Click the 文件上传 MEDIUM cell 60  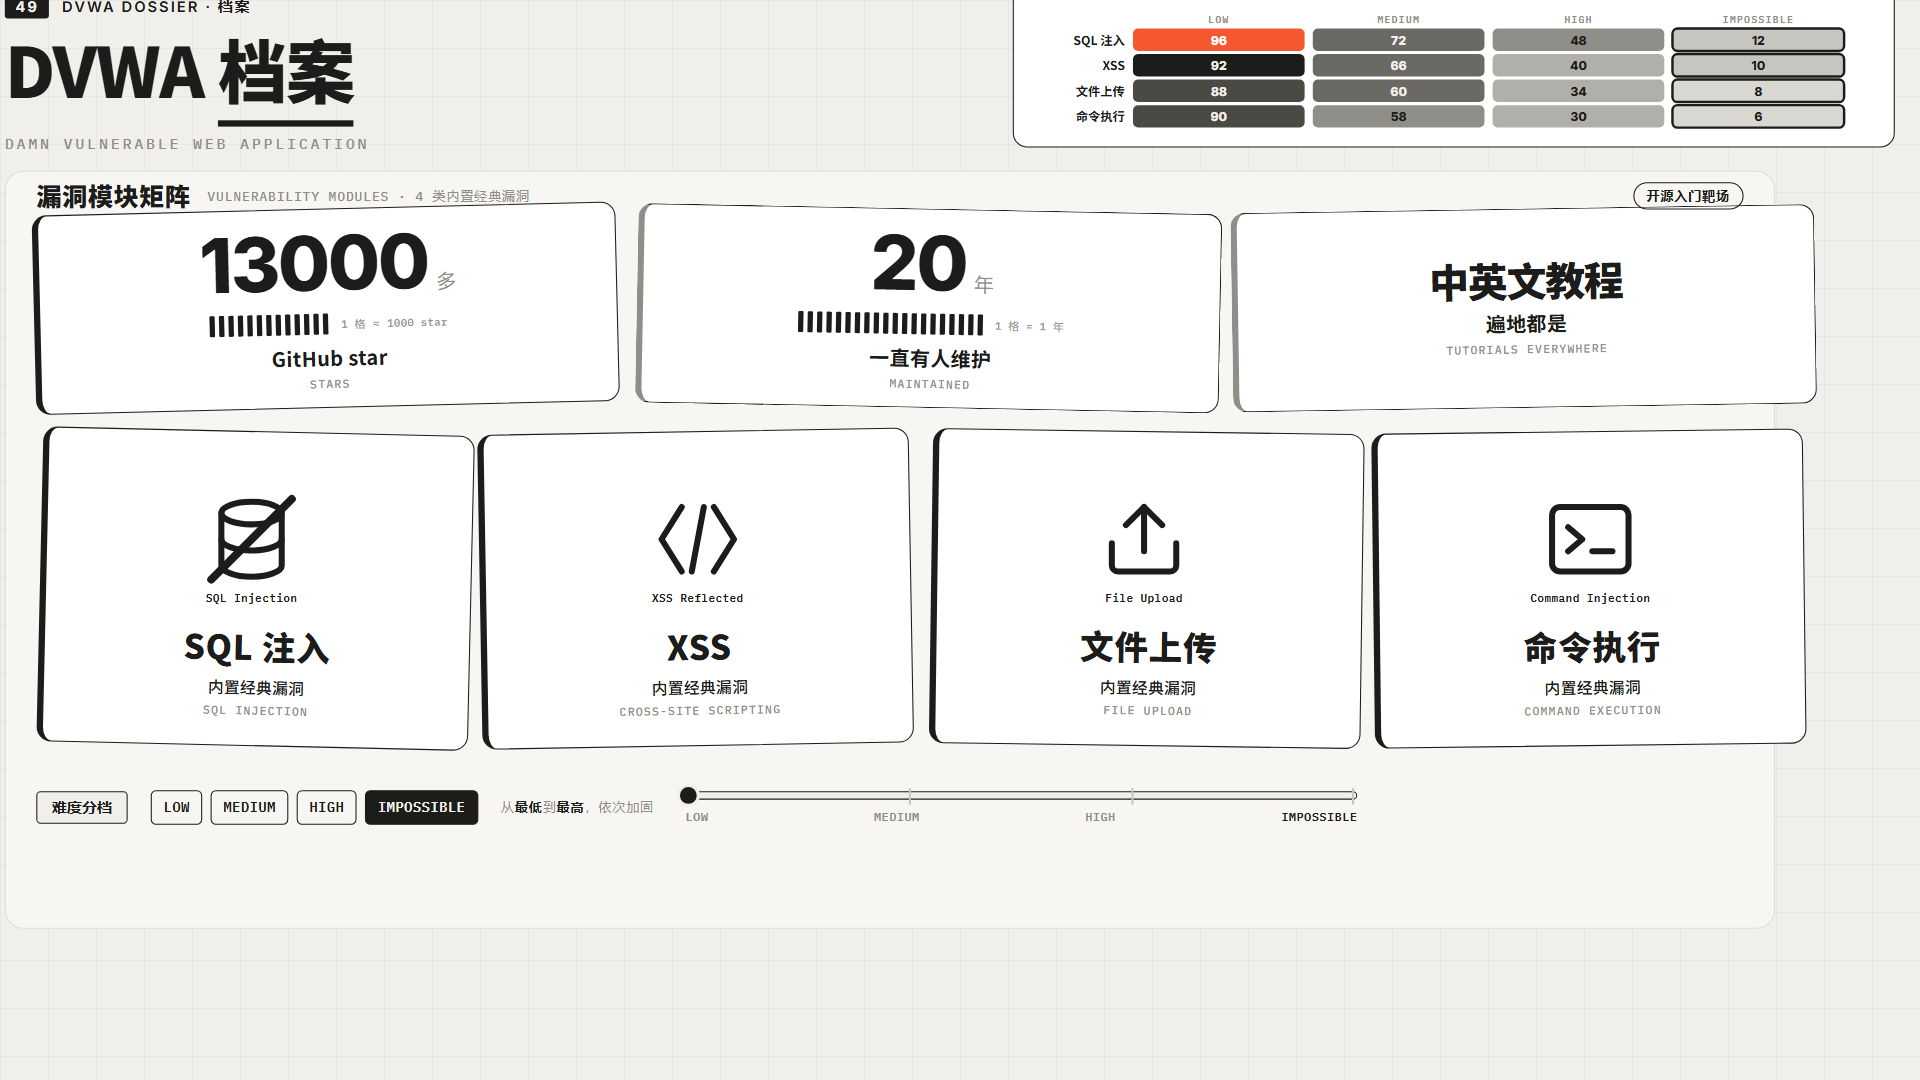1398,91
